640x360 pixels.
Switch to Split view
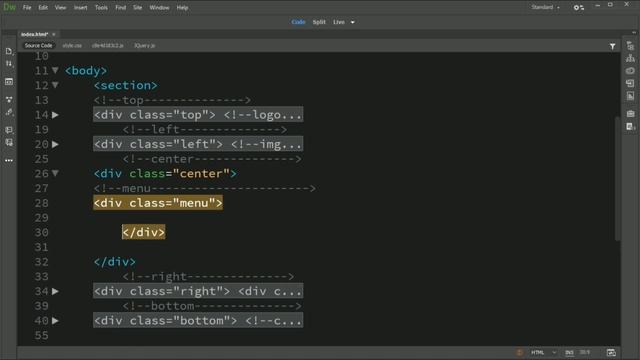(x=319, y=22)
